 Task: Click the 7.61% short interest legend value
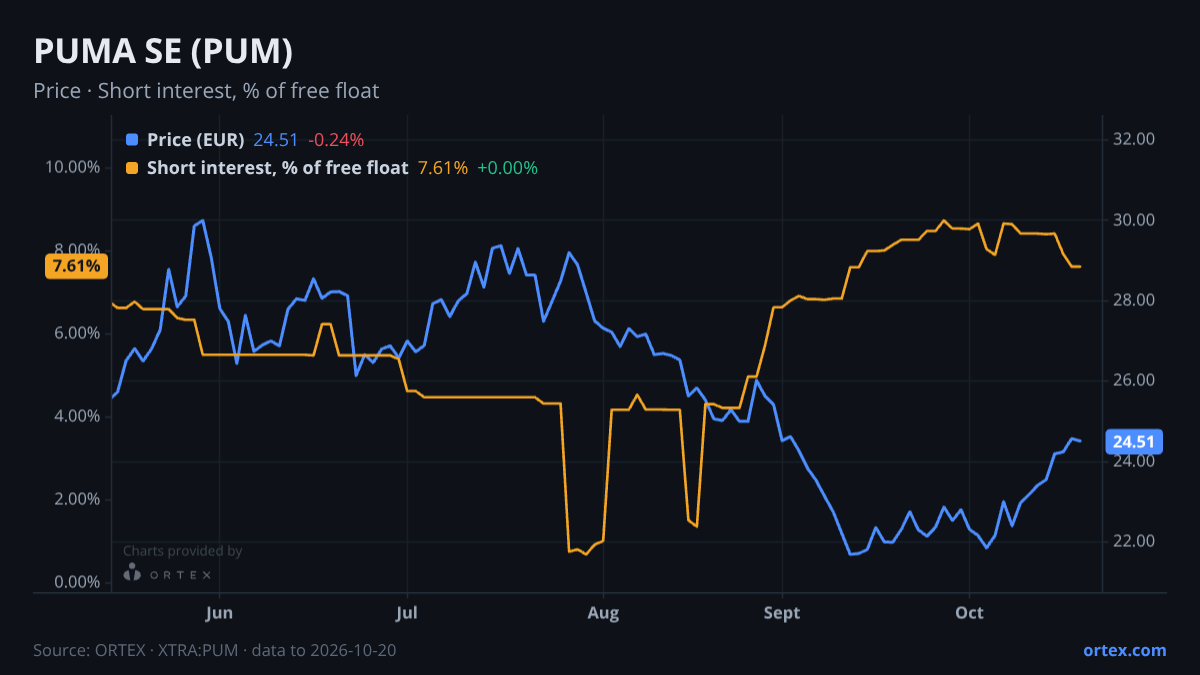click(x=443, y=168)
